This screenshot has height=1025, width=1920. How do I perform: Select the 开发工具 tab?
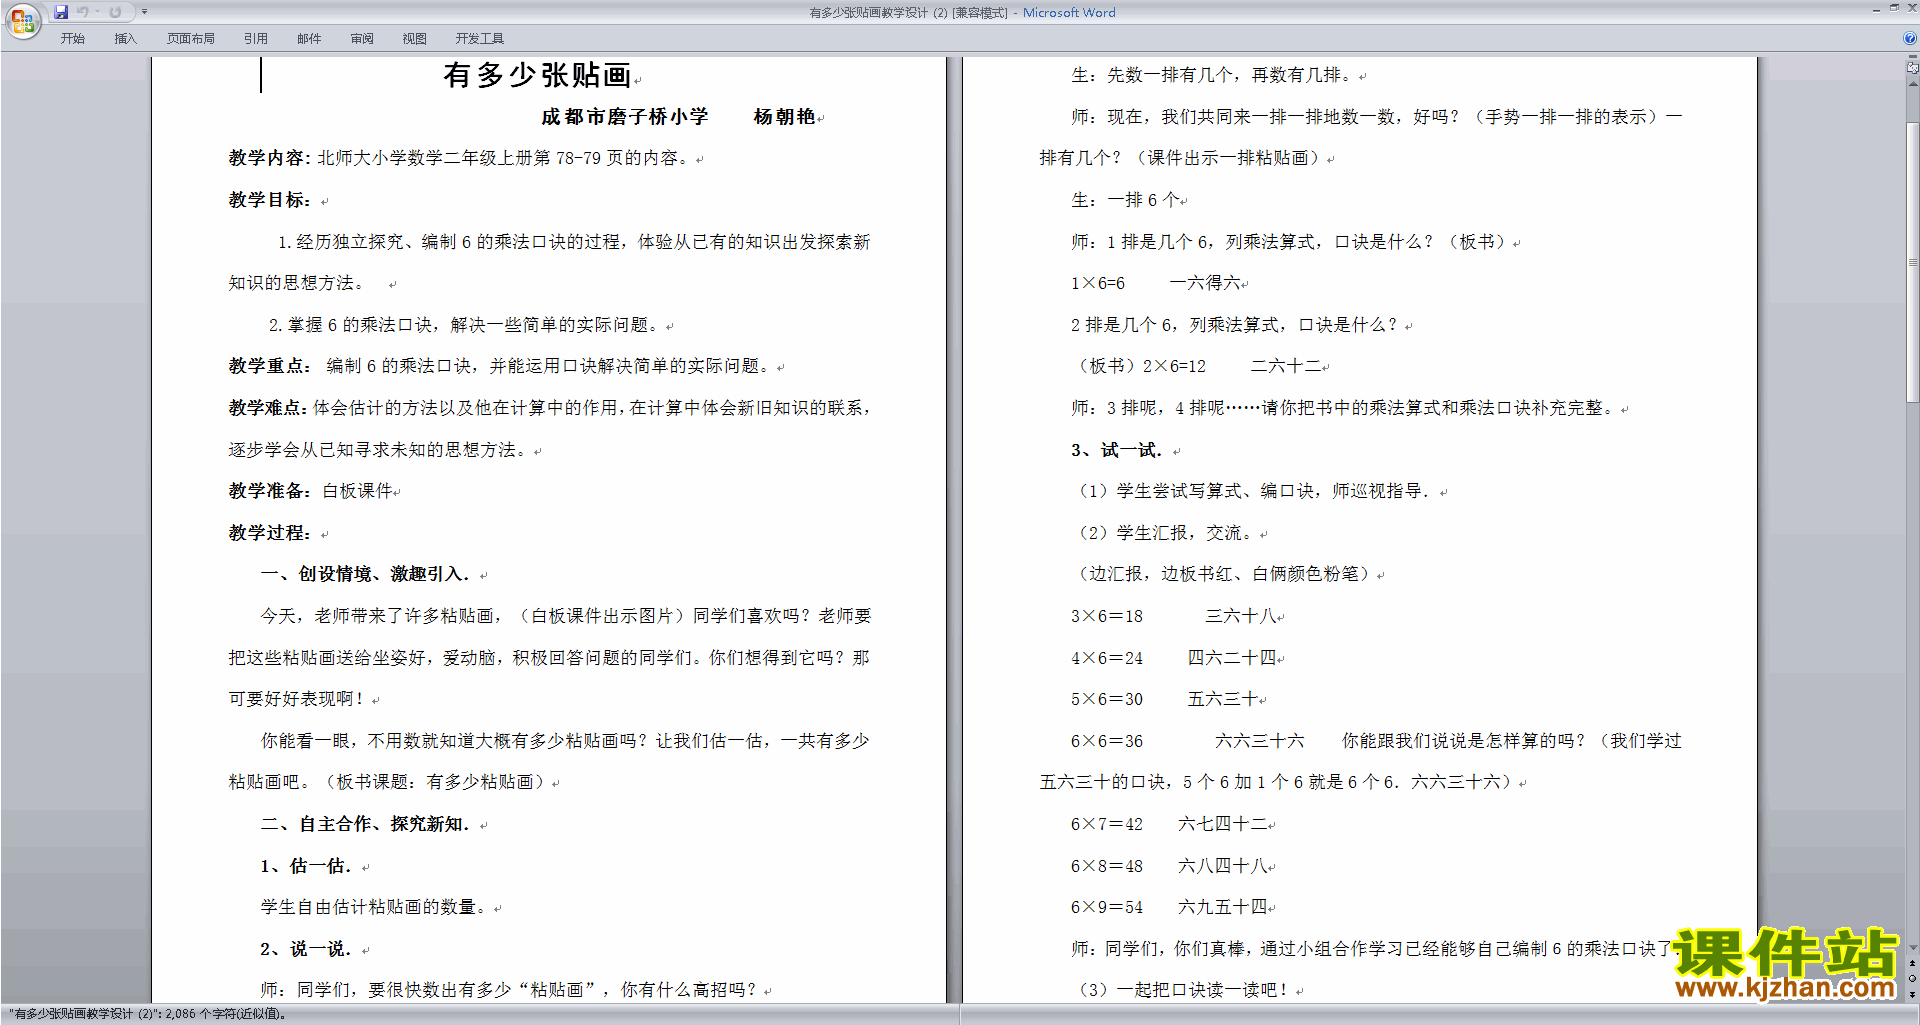480,39
